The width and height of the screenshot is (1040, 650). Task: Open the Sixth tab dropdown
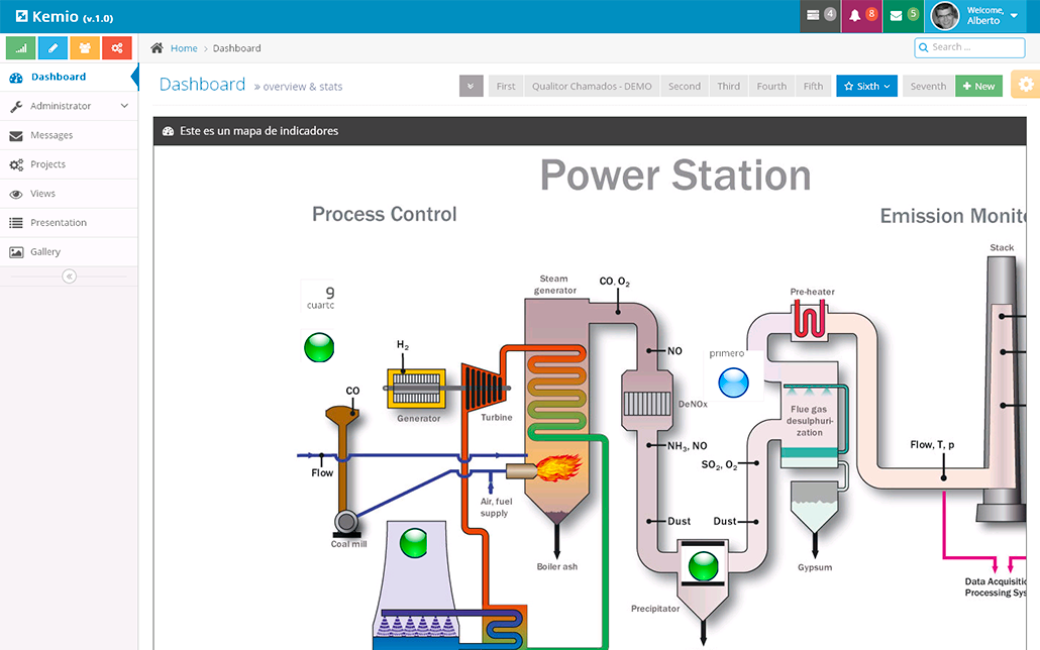coord(866,86)
